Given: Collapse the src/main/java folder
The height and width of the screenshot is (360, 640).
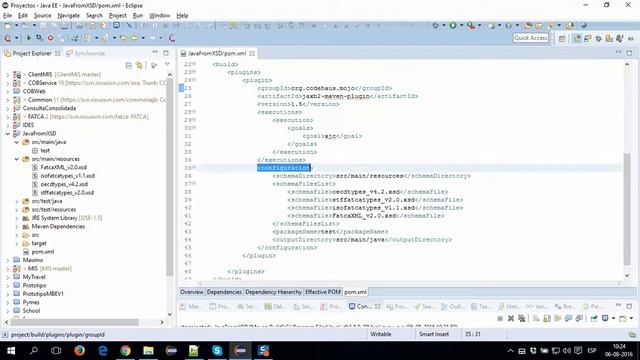Looking at the screenshot, I should (x=17, y=142).
